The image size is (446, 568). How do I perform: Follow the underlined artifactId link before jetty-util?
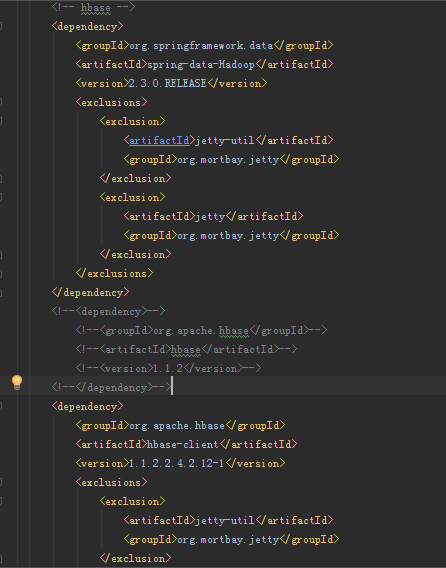pyautogui.click(x=159, y=141)
